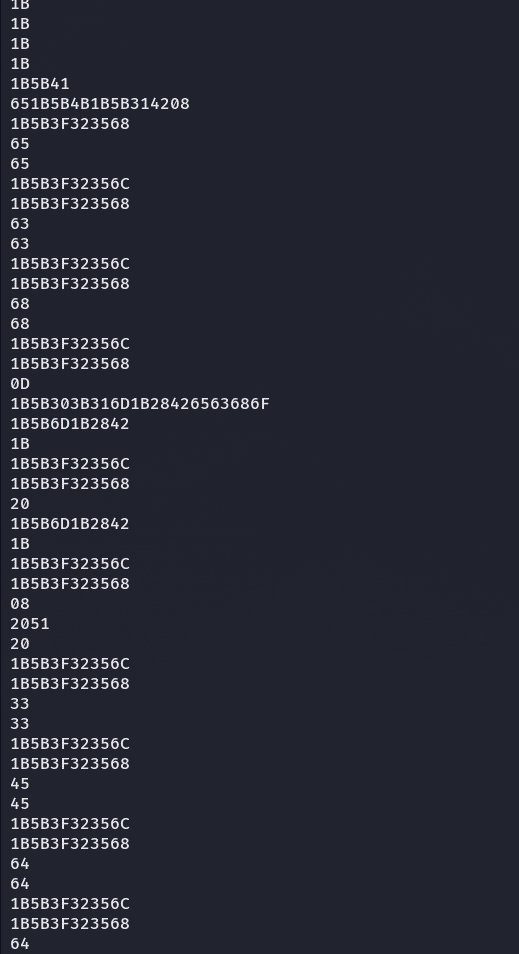Click 1B5B3F323568 line directly above 08
Viewport: 519px width, 954px height.
(x=70, y=584)
